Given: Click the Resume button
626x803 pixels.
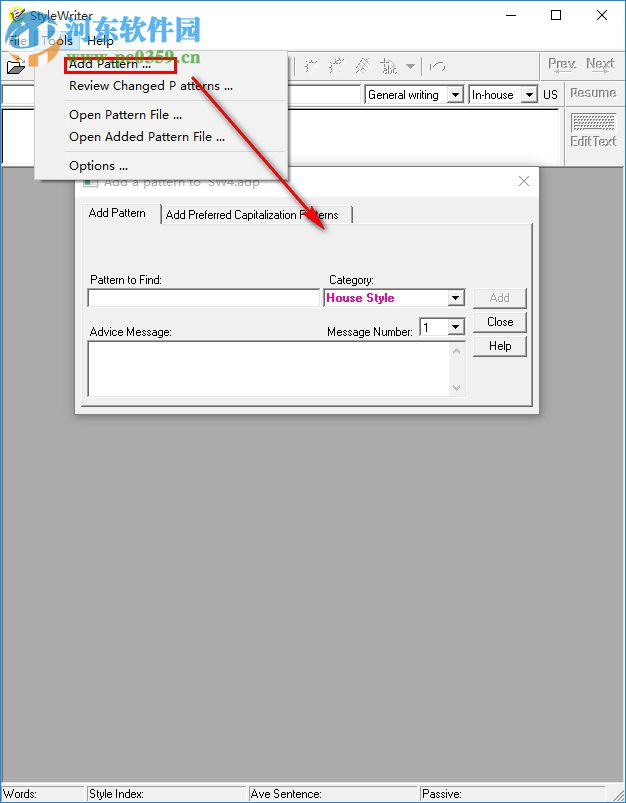Looking at the screenshot, I should click(593, 93).
